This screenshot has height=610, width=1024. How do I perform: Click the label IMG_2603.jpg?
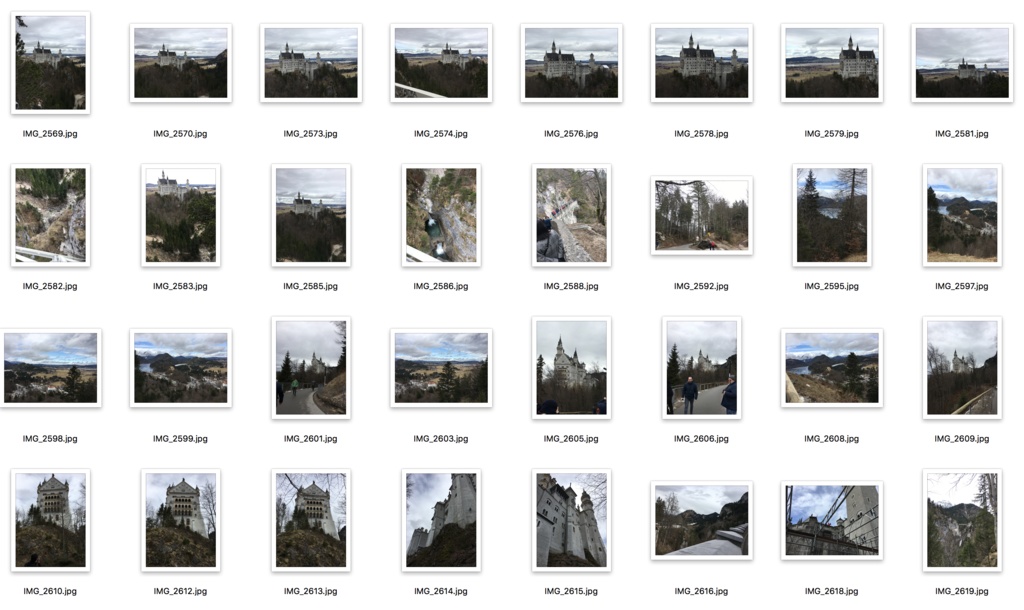click(441, 438)
